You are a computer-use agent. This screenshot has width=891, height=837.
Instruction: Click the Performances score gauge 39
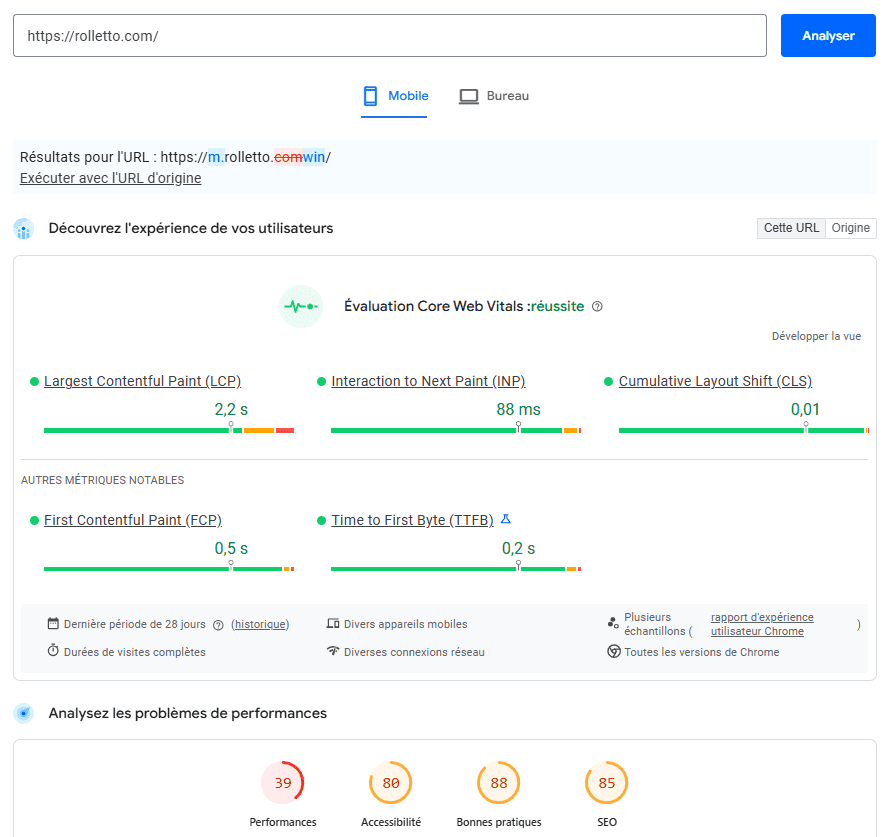pyautogui.click(x=283, y=783)
